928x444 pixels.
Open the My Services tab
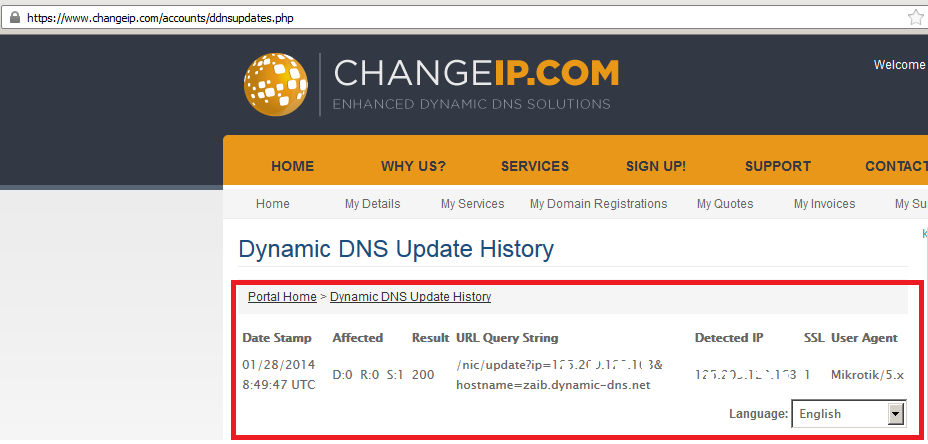[x=472, y=204]
